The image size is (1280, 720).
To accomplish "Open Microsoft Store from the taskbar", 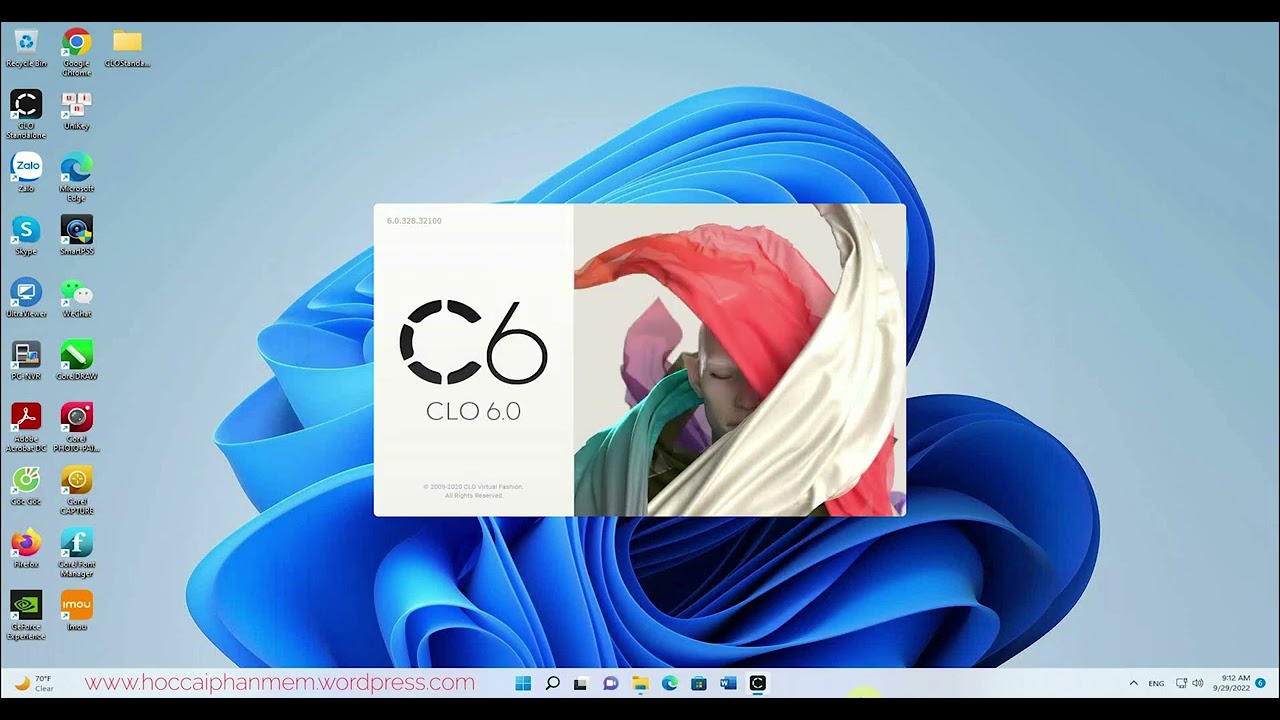I will pos(699,683).
